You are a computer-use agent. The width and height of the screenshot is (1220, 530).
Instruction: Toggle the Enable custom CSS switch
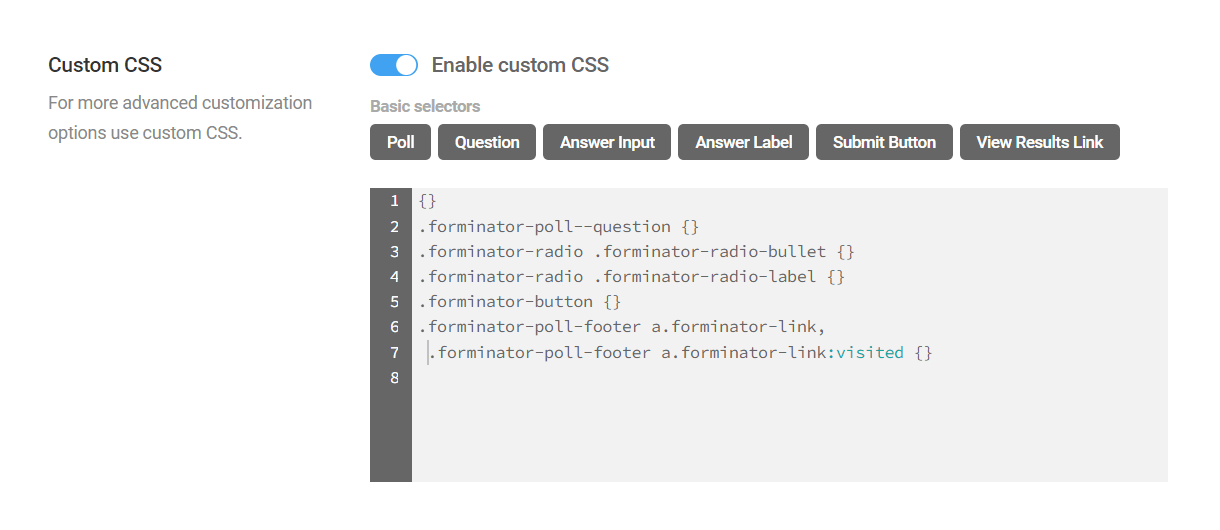click(394, 65)
